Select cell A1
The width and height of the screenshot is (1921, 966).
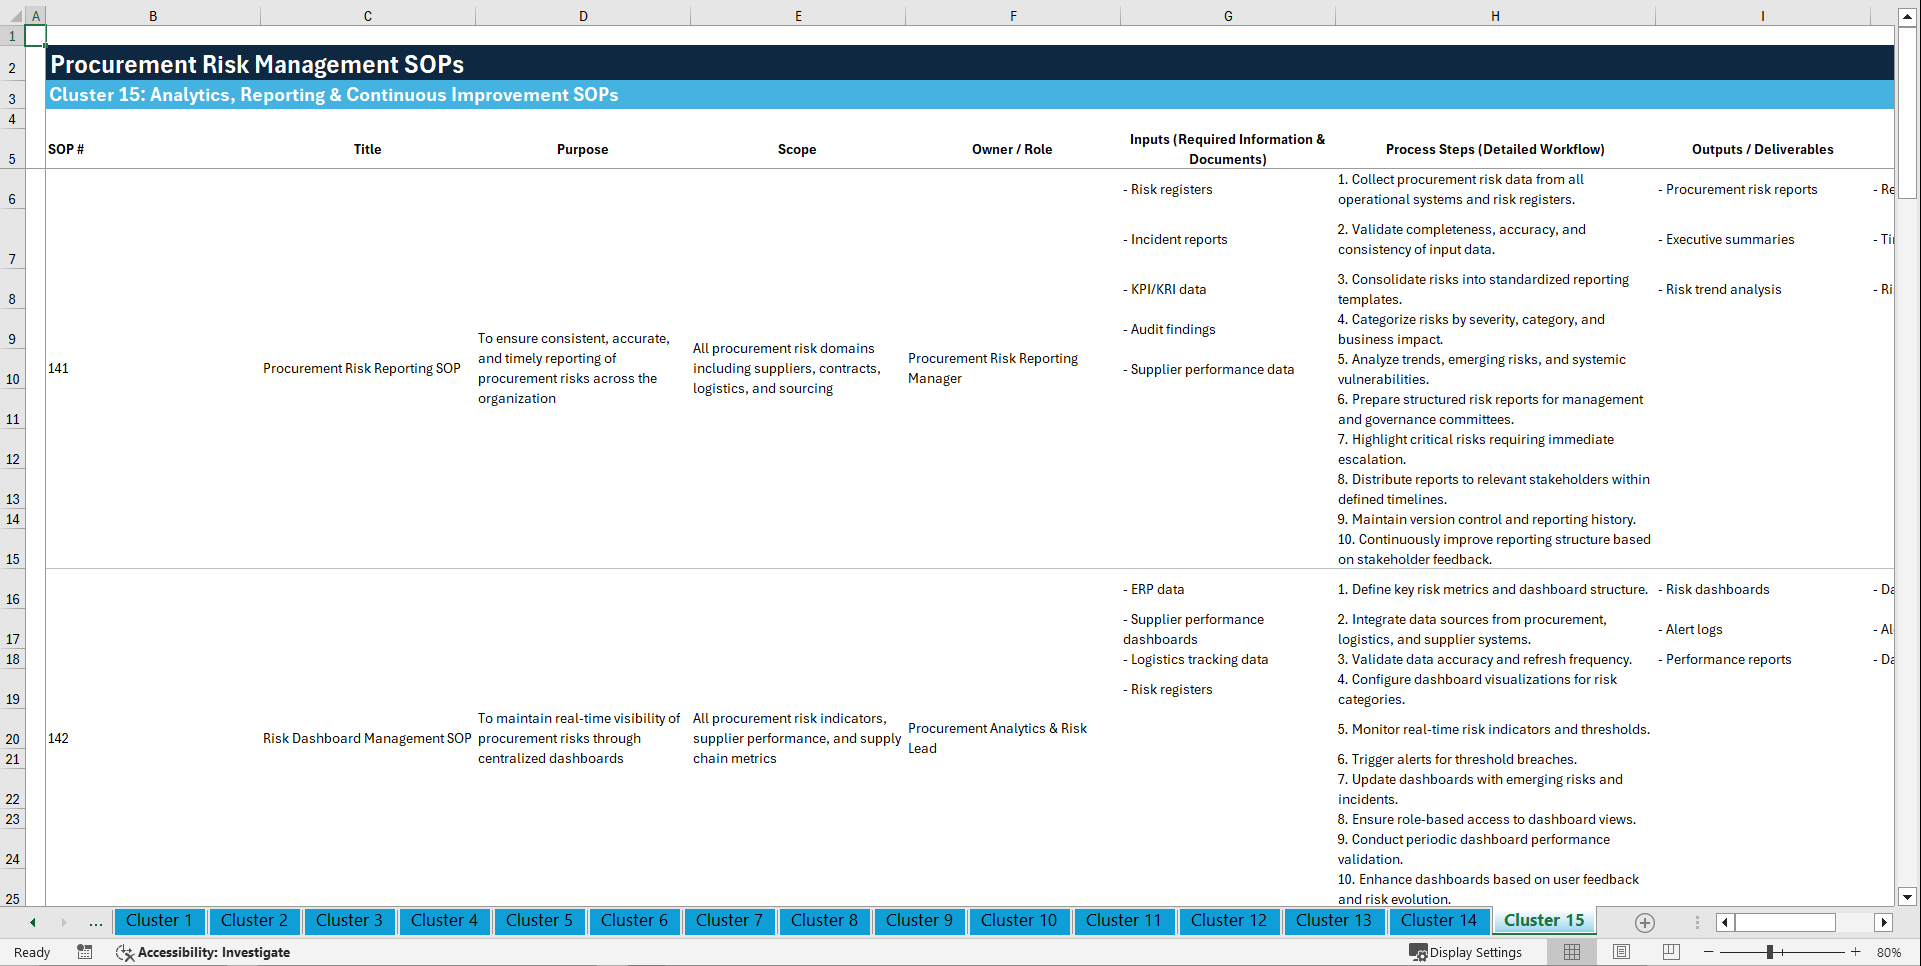tap(35, 36)
